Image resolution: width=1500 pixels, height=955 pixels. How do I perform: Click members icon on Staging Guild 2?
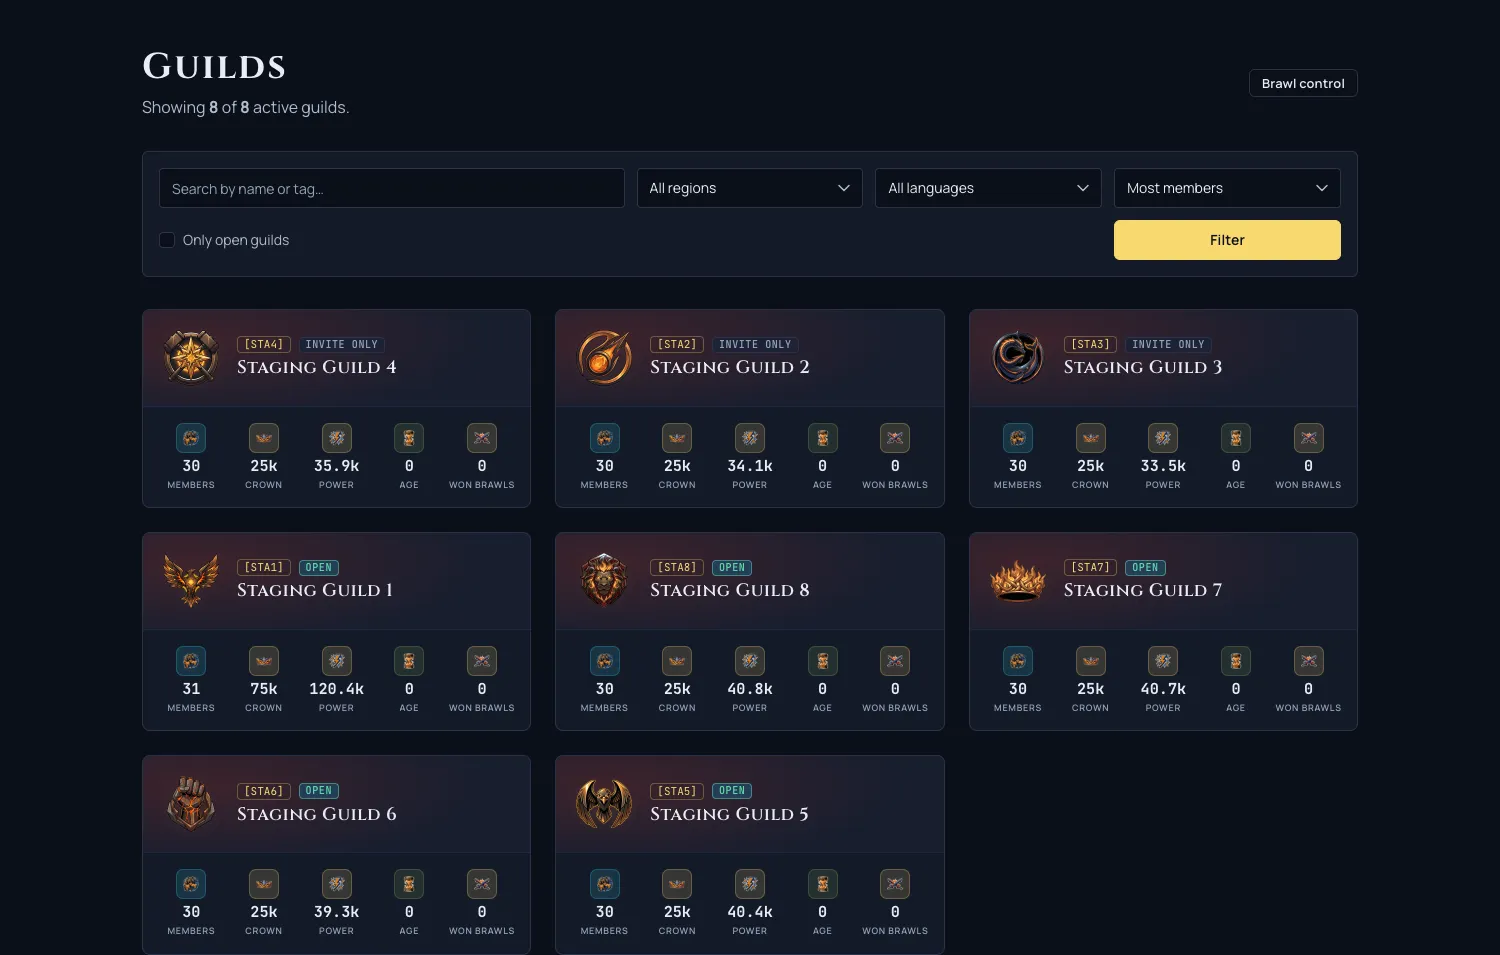tap(605, 438)
